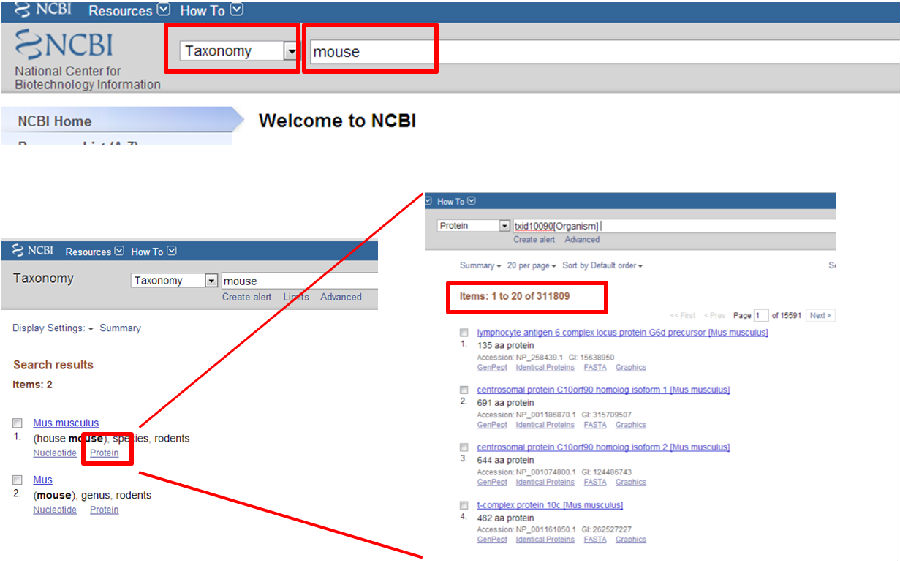Click Advanced link in Protein window

[x=582, y=239]
